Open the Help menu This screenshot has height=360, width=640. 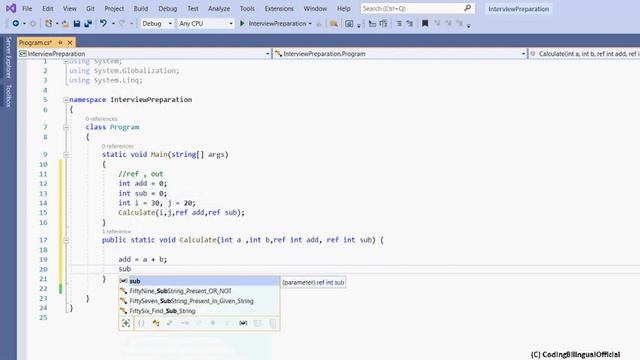point(344,8)
